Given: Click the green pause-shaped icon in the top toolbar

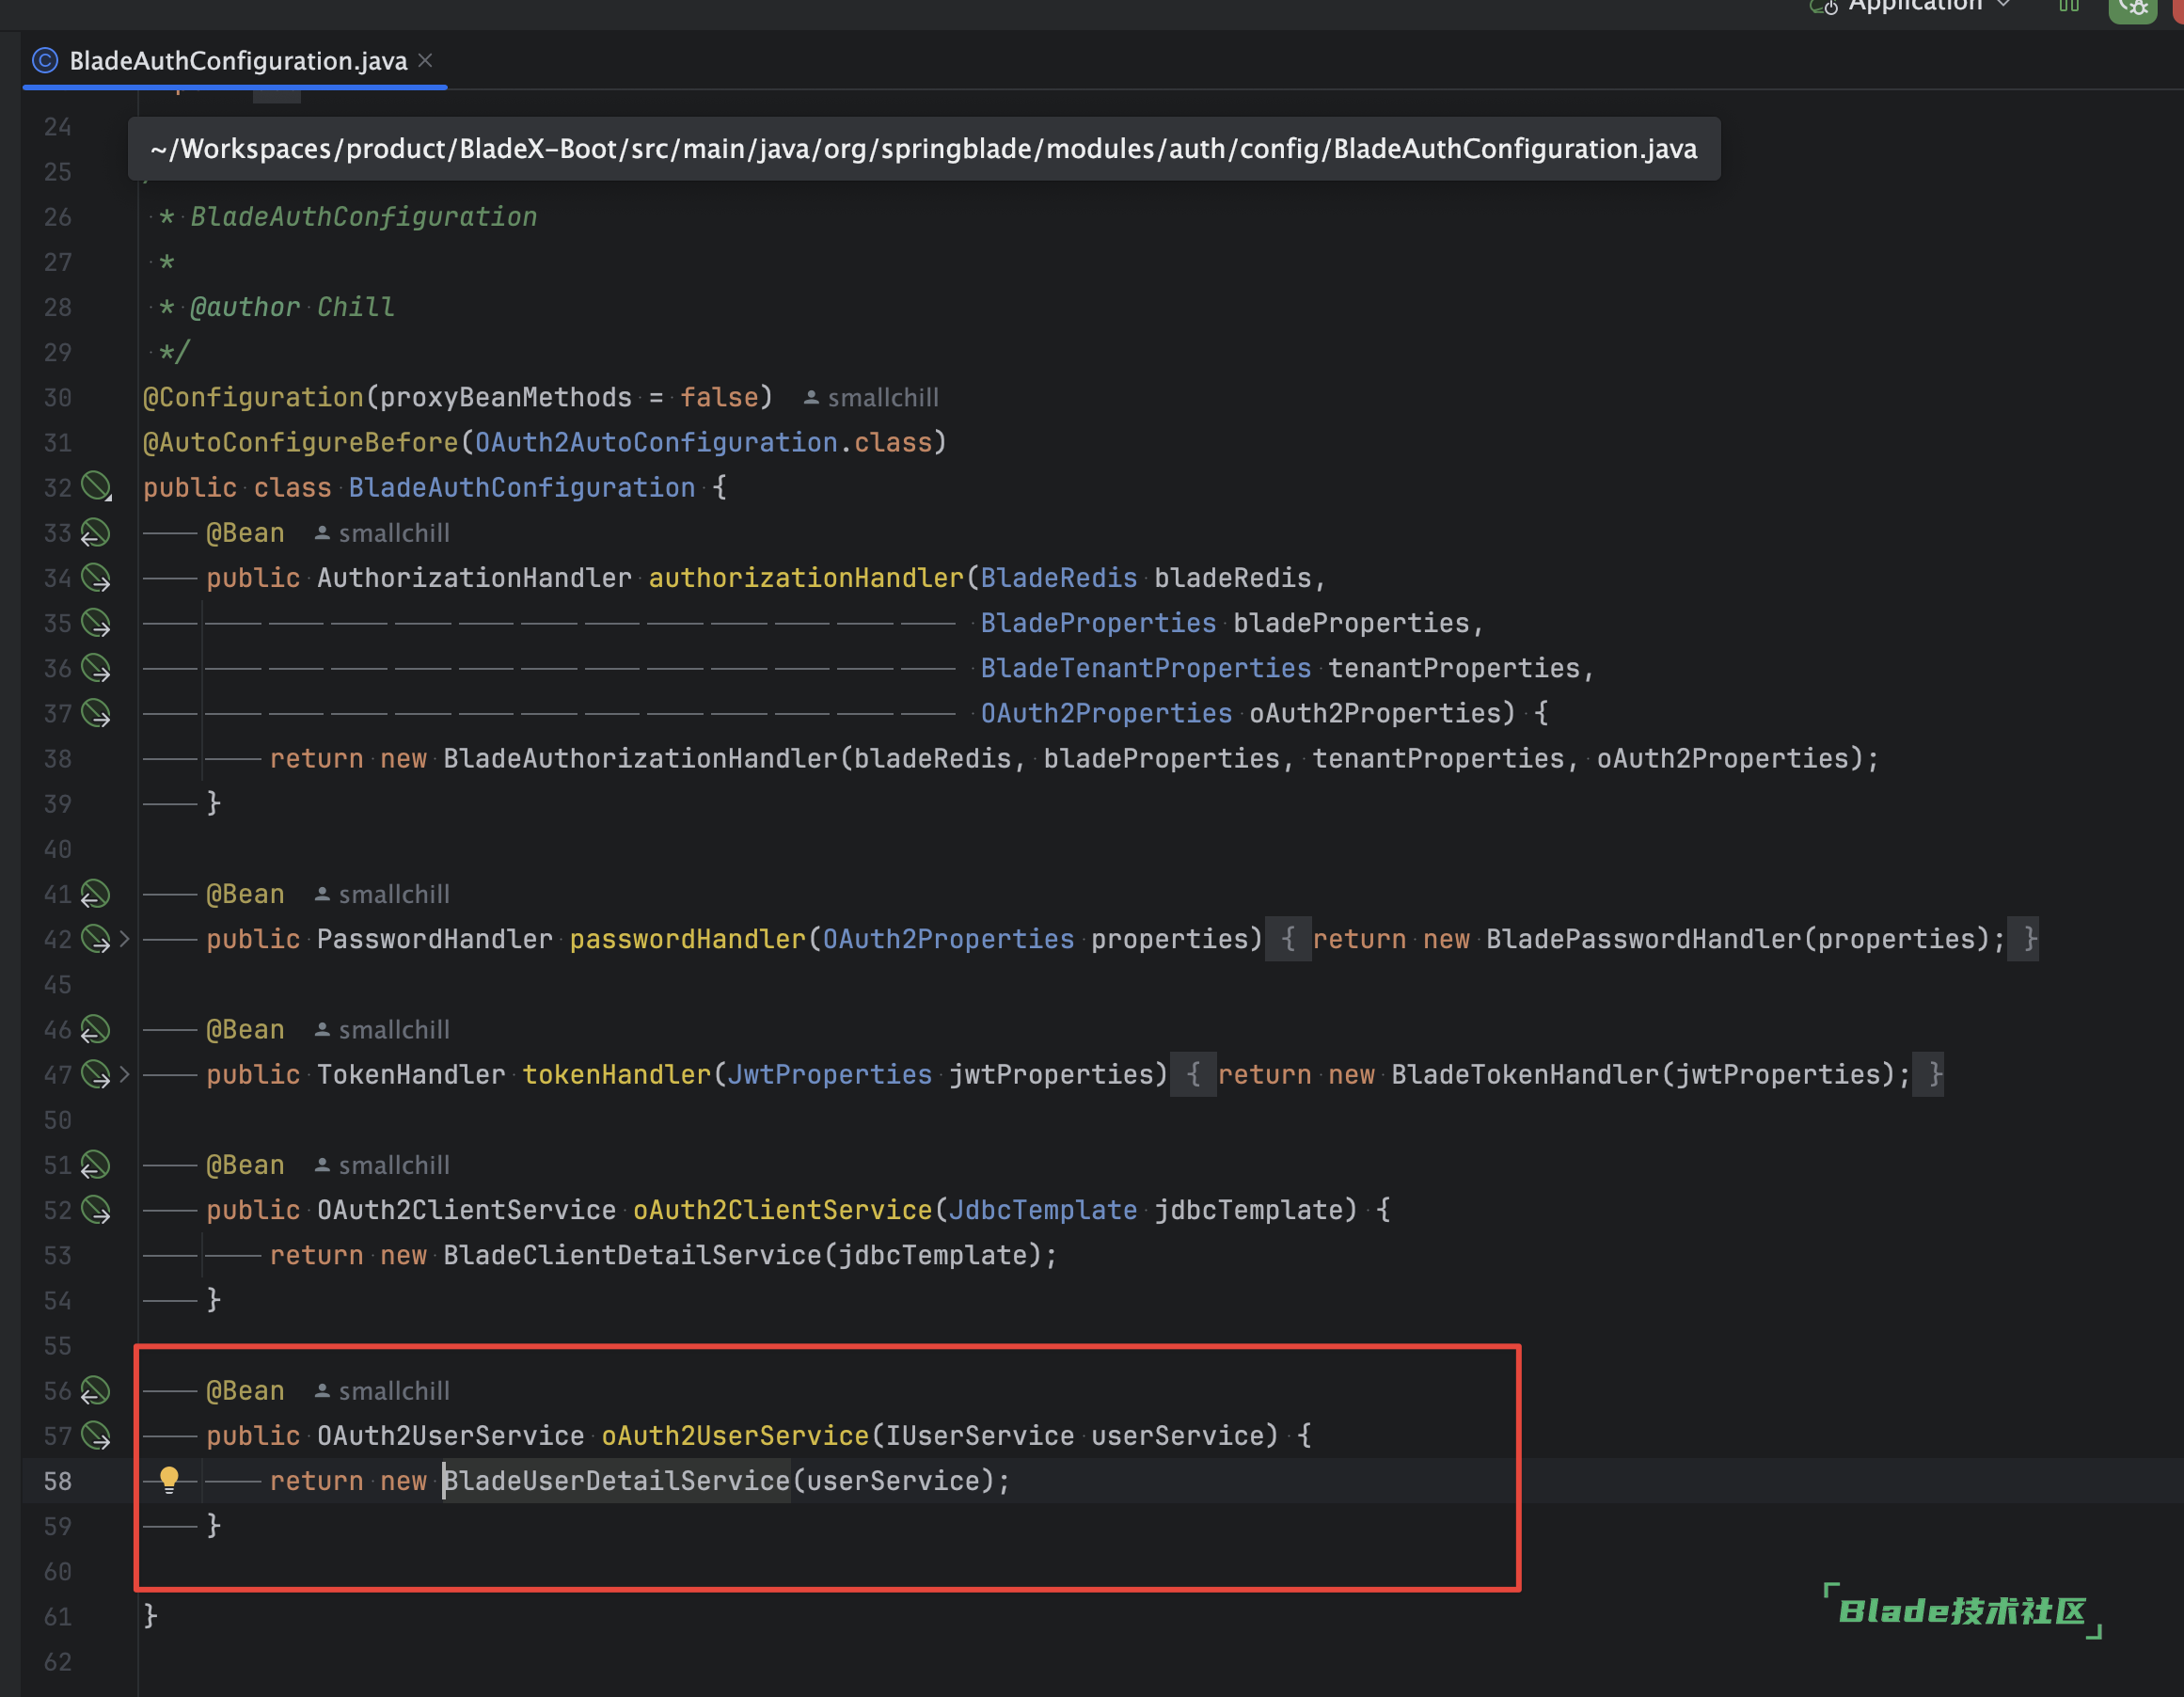Looking at the screenshot, I should 2069,6.
